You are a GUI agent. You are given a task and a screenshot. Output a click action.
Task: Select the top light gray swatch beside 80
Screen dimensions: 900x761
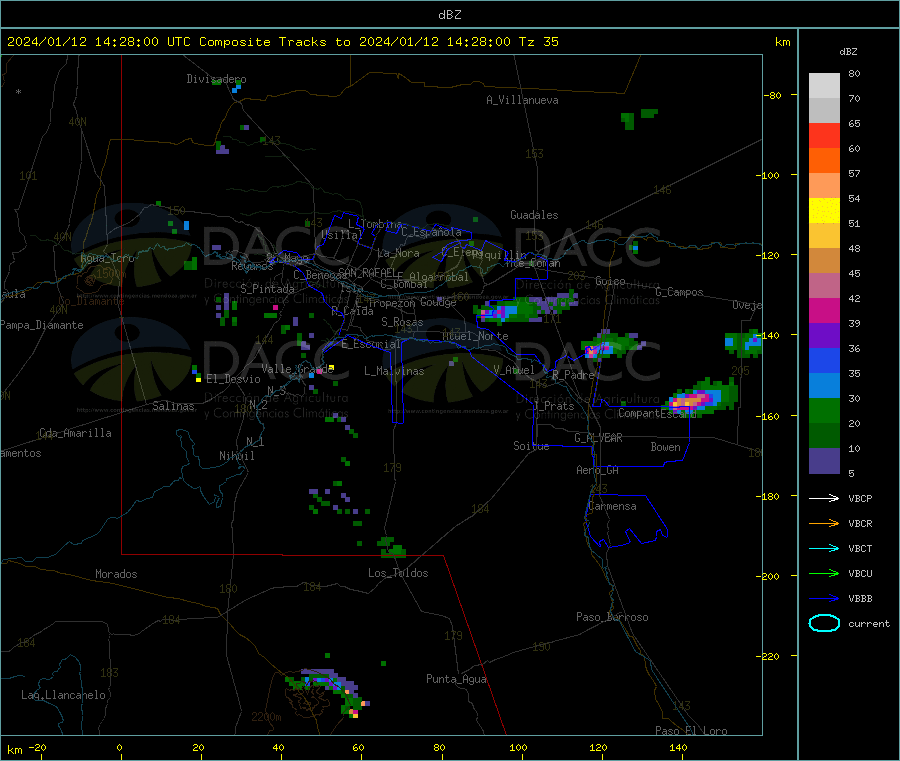[824, 86]
